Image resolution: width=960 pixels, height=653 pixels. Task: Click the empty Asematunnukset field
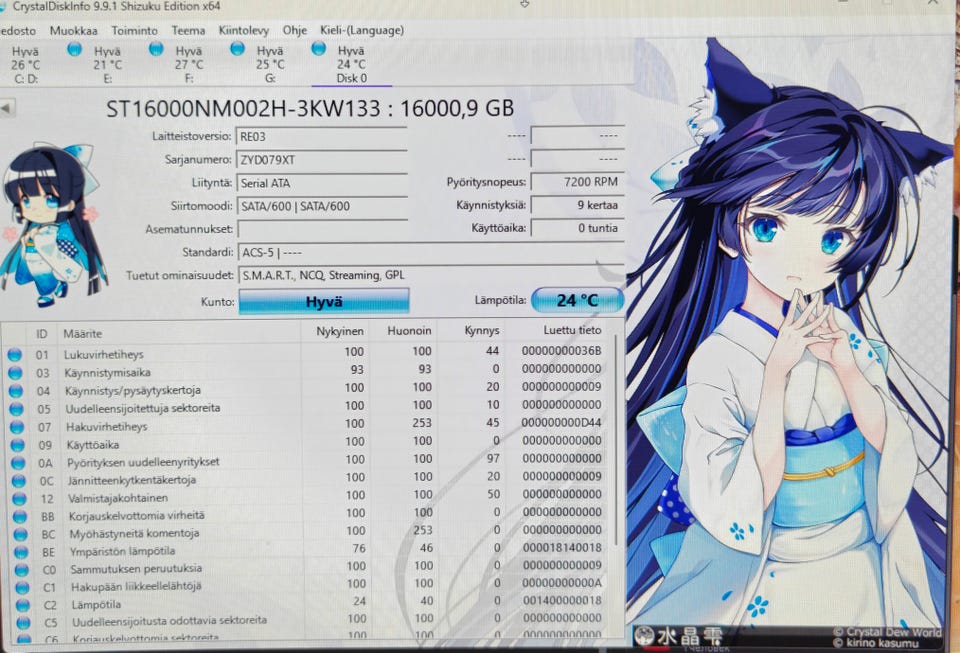click(323, 229)
